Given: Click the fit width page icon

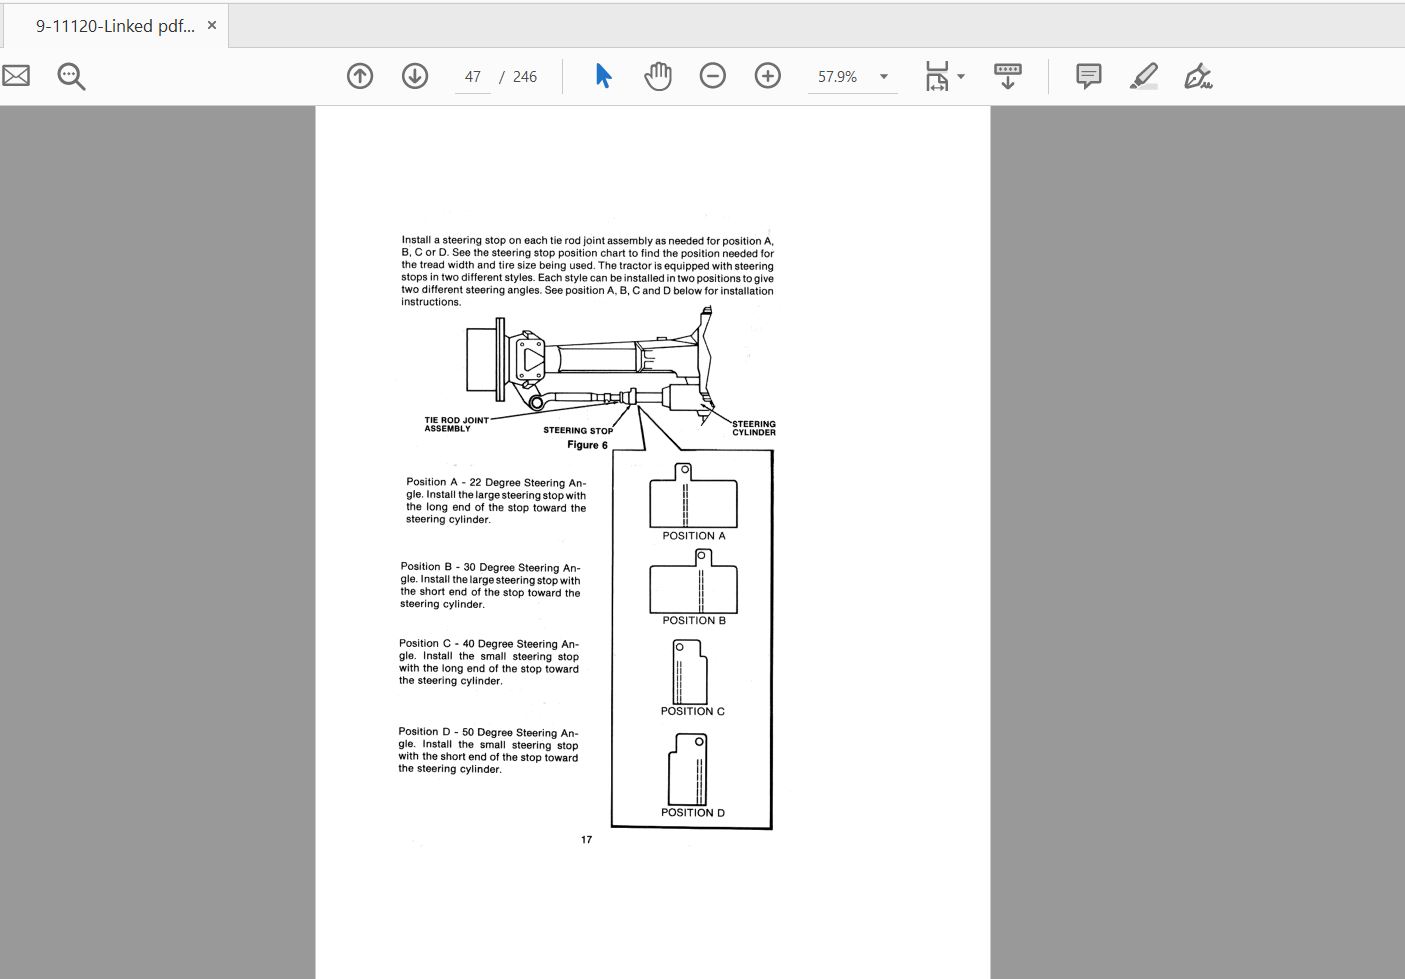Looking at the screenshot, I should click(937, 76).
